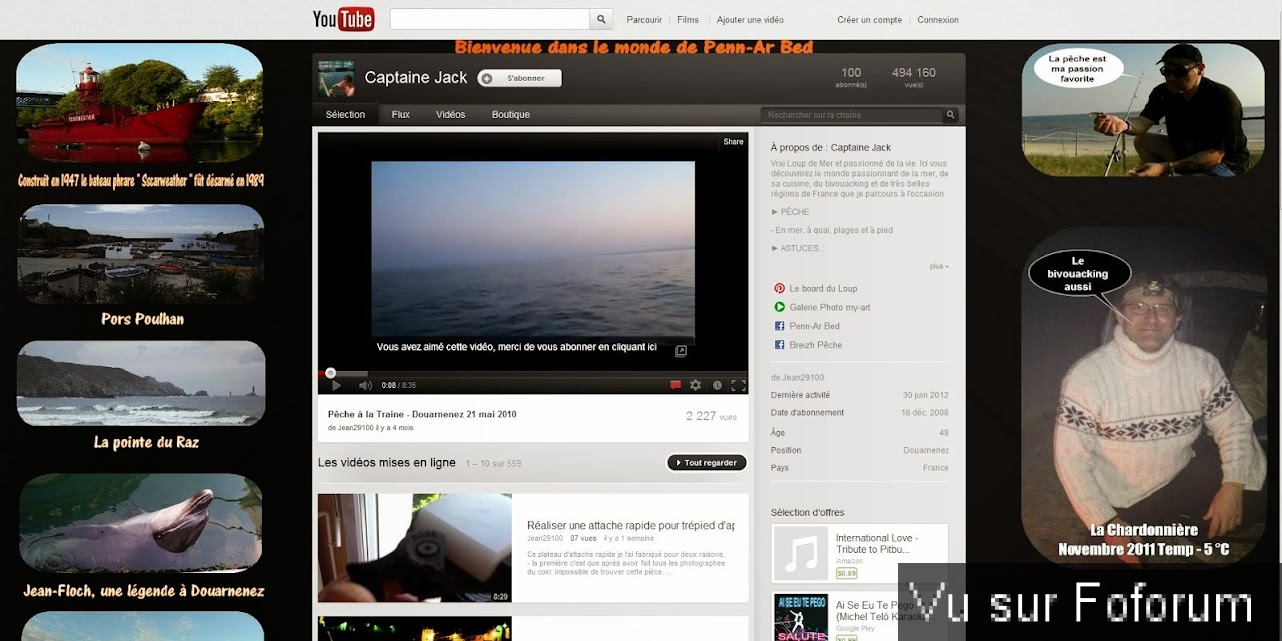Open Captaine Jack channel avatar
This screenshot has width=1282, height=641.
point(336,78)
